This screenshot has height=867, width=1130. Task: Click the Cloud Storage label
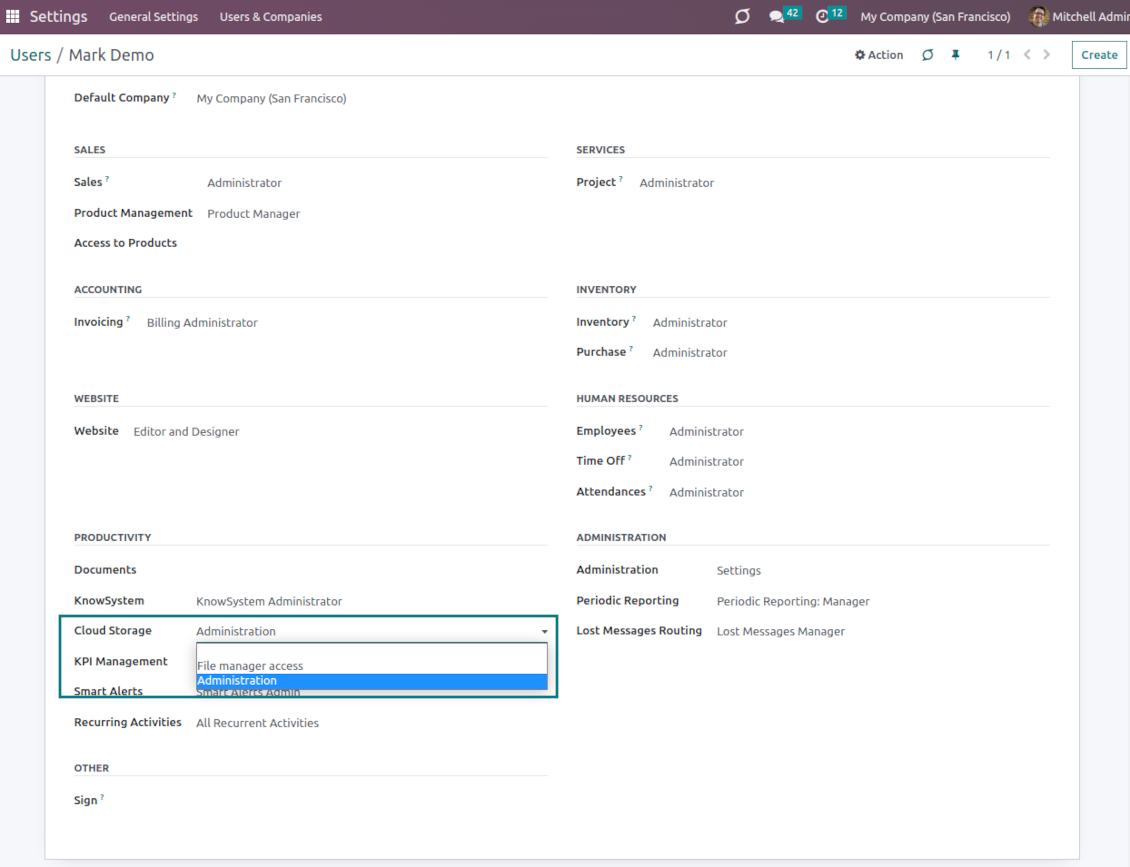(x=112, y=631)
